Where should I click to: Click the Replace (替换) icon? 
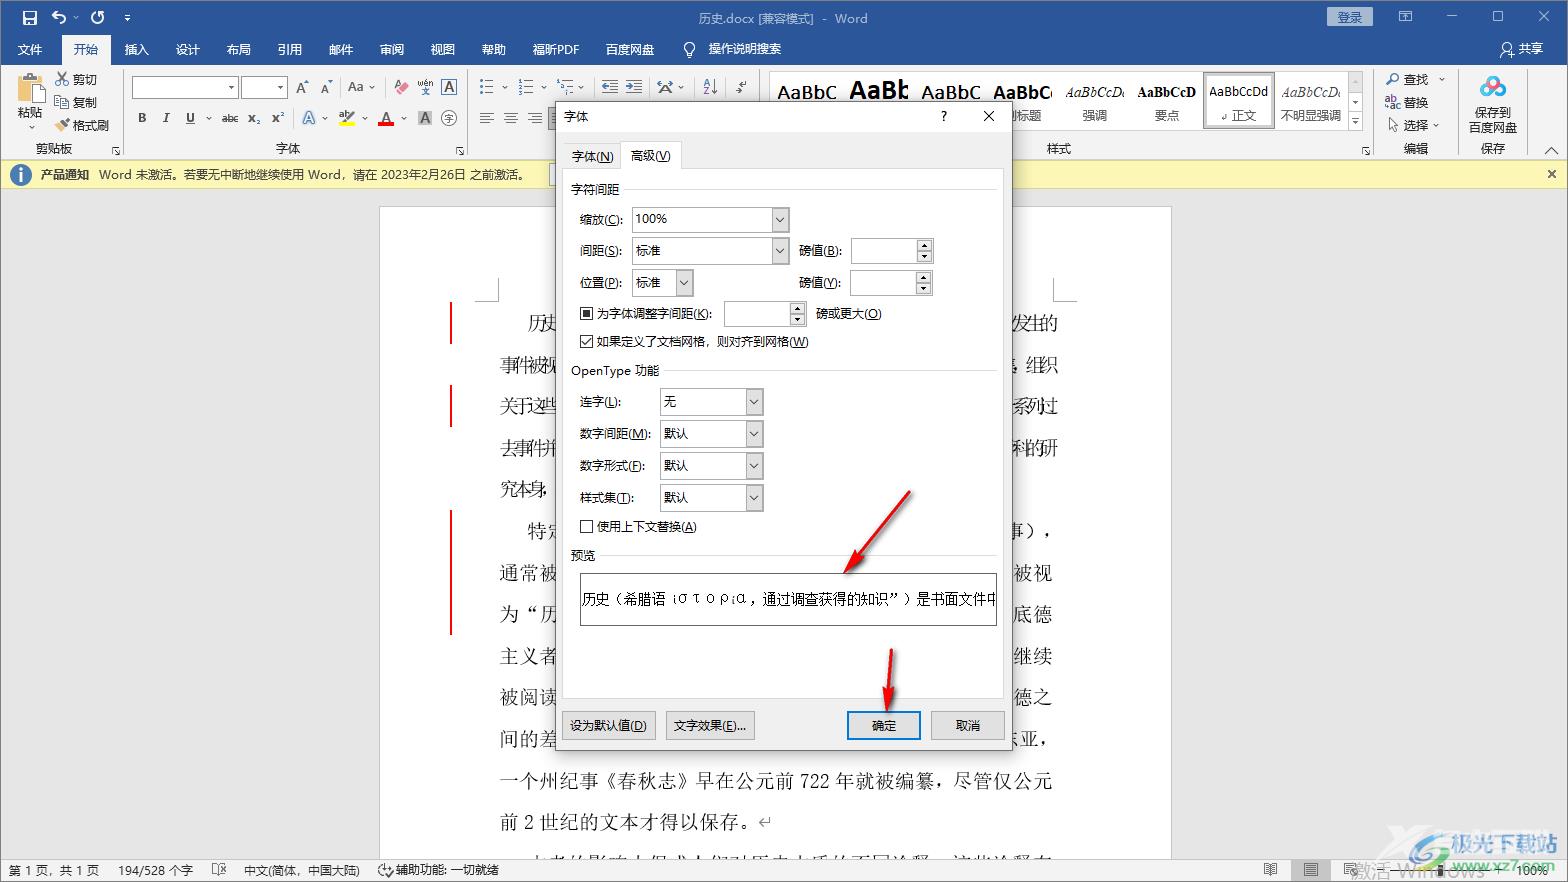click(1393, 102)
